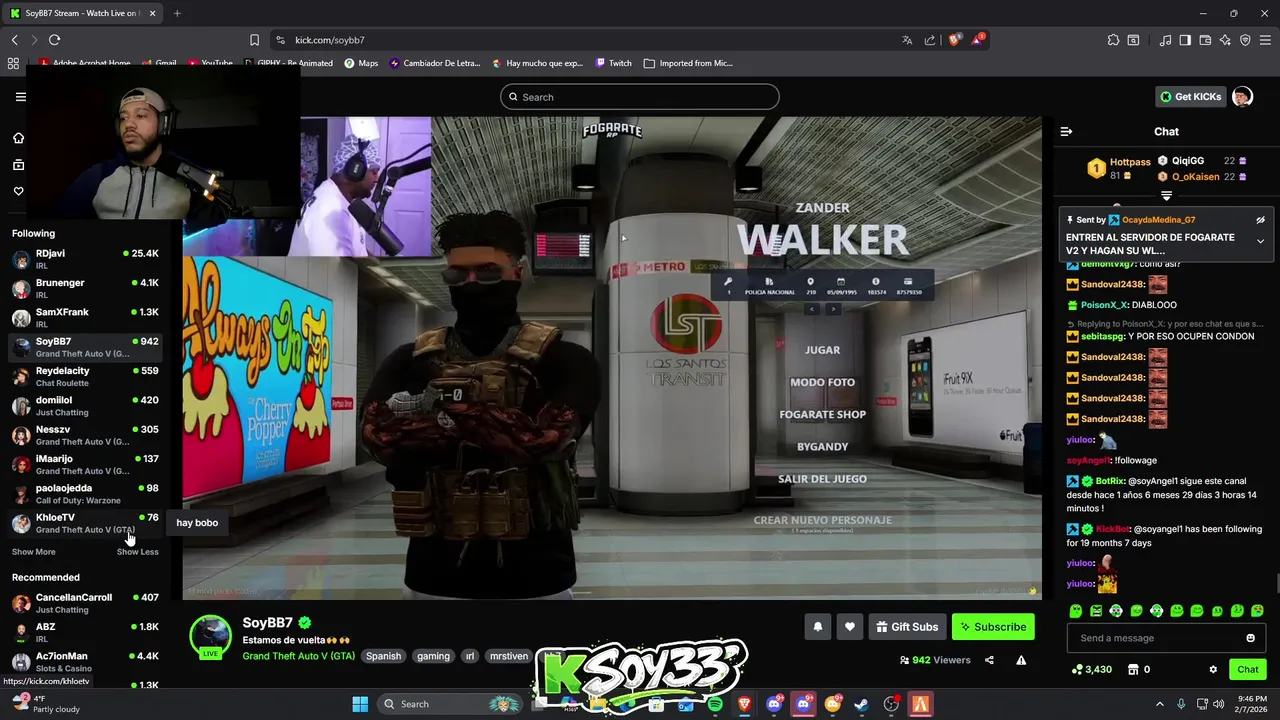Click Show More under Following list
This screenshot has height=720, width=1280.
click(x=33, y=552)
